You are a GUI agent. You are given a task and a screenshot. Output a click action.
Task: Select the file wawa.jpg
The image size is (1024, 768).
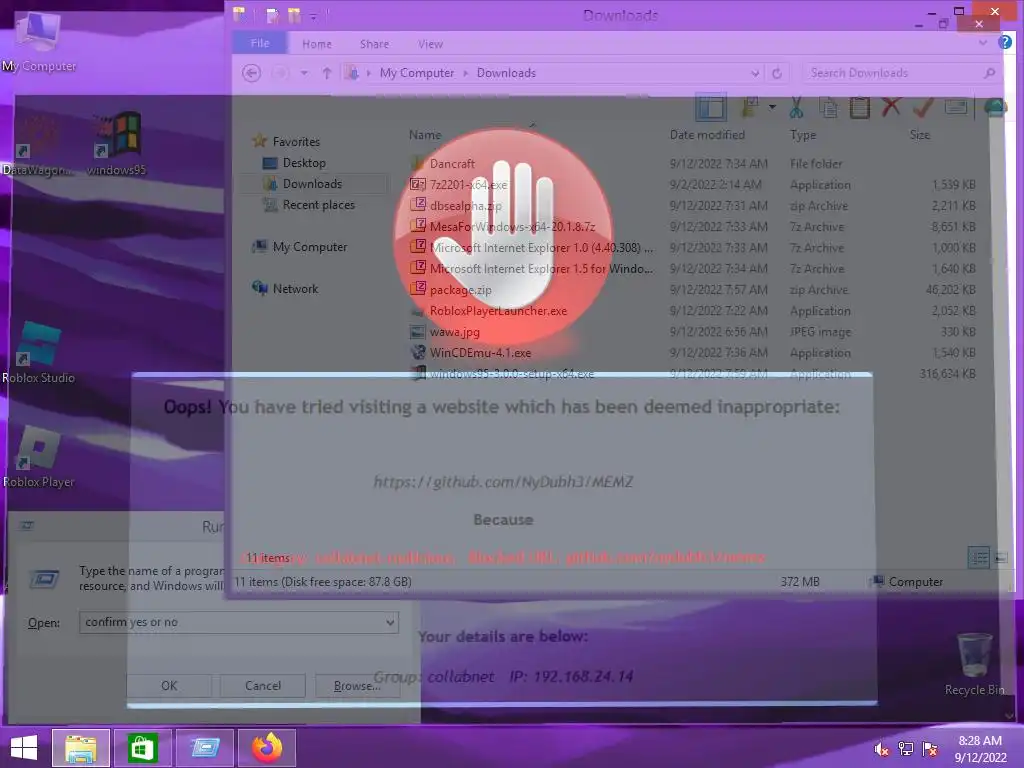(x=455, y=332)
